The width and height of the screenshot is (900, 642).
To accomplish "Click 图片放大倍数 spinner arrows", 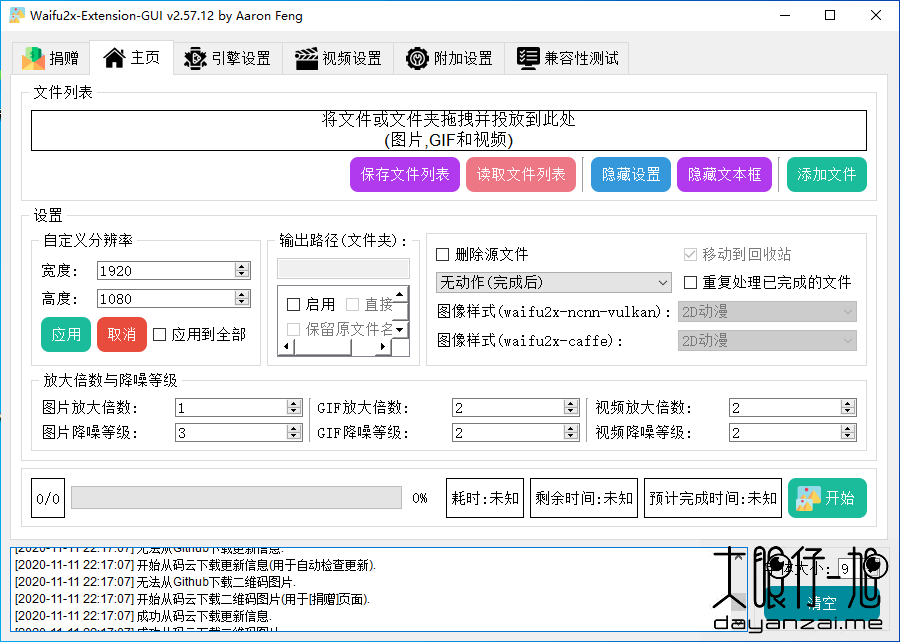I will tap(294, 407).
